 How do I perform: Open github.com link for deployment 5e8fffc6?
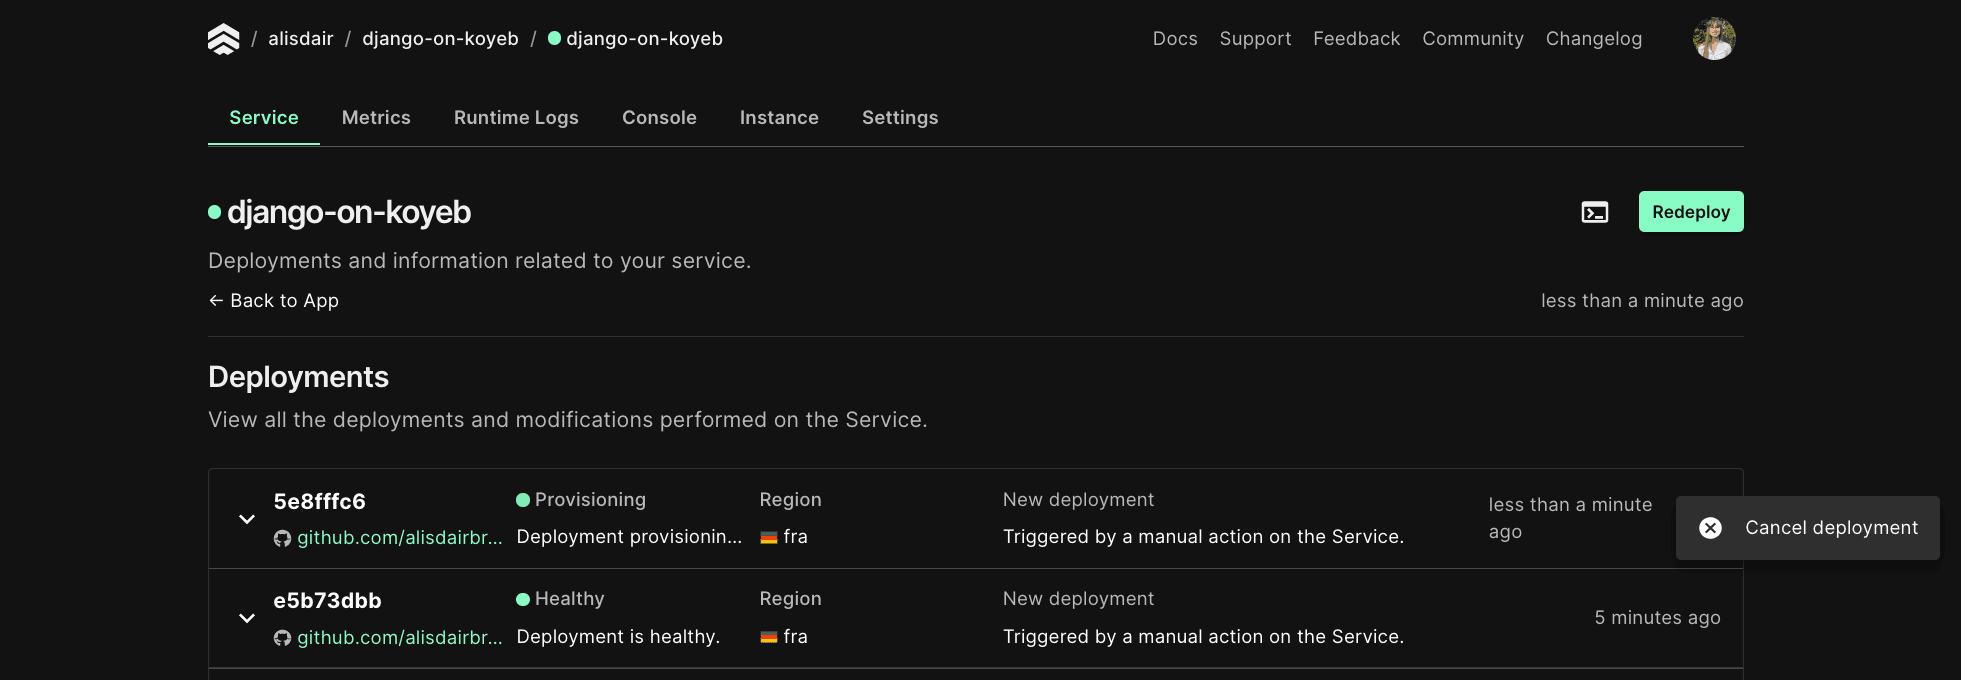399,538
